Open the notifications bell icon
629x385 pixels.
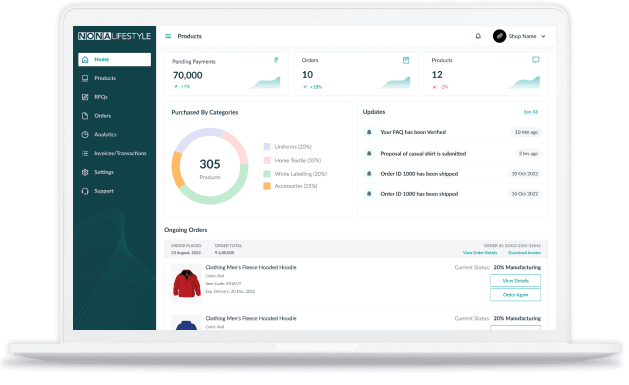[x=478, y=36]
